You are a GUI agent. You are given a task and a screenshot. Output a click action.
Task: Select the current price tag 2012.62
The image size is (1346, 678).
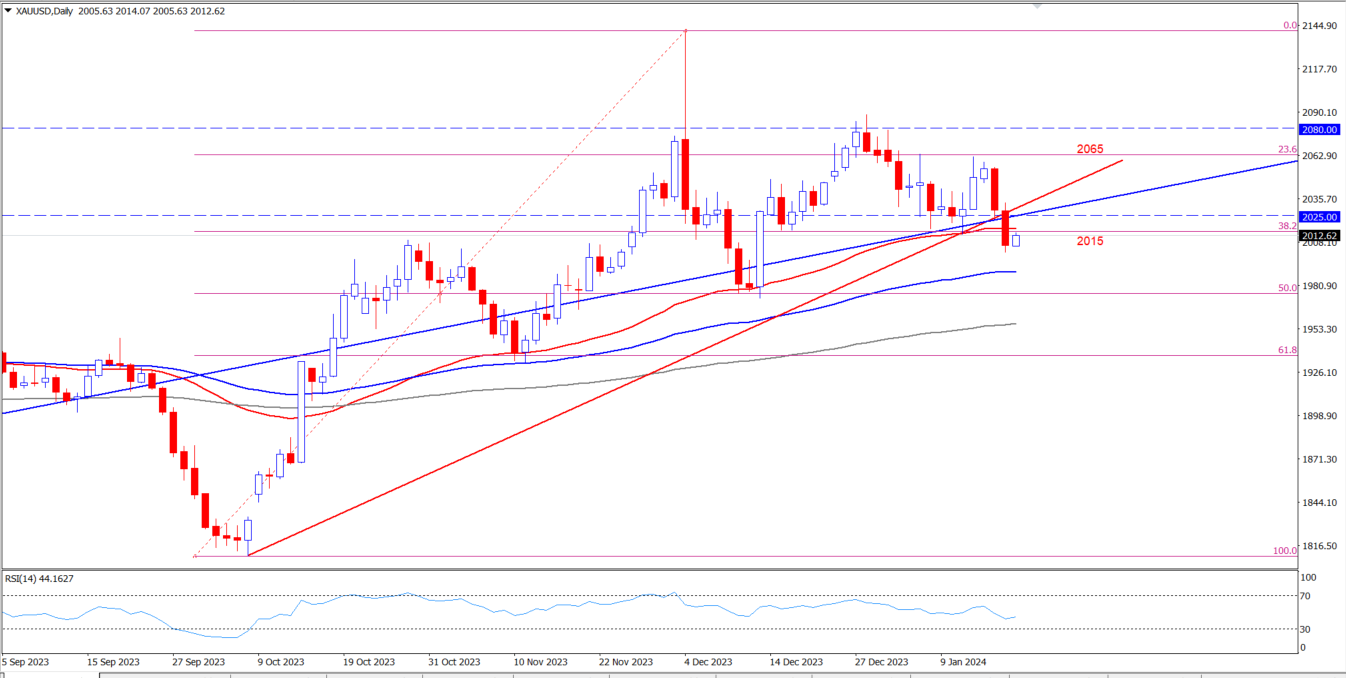[x=1321, y=236]
